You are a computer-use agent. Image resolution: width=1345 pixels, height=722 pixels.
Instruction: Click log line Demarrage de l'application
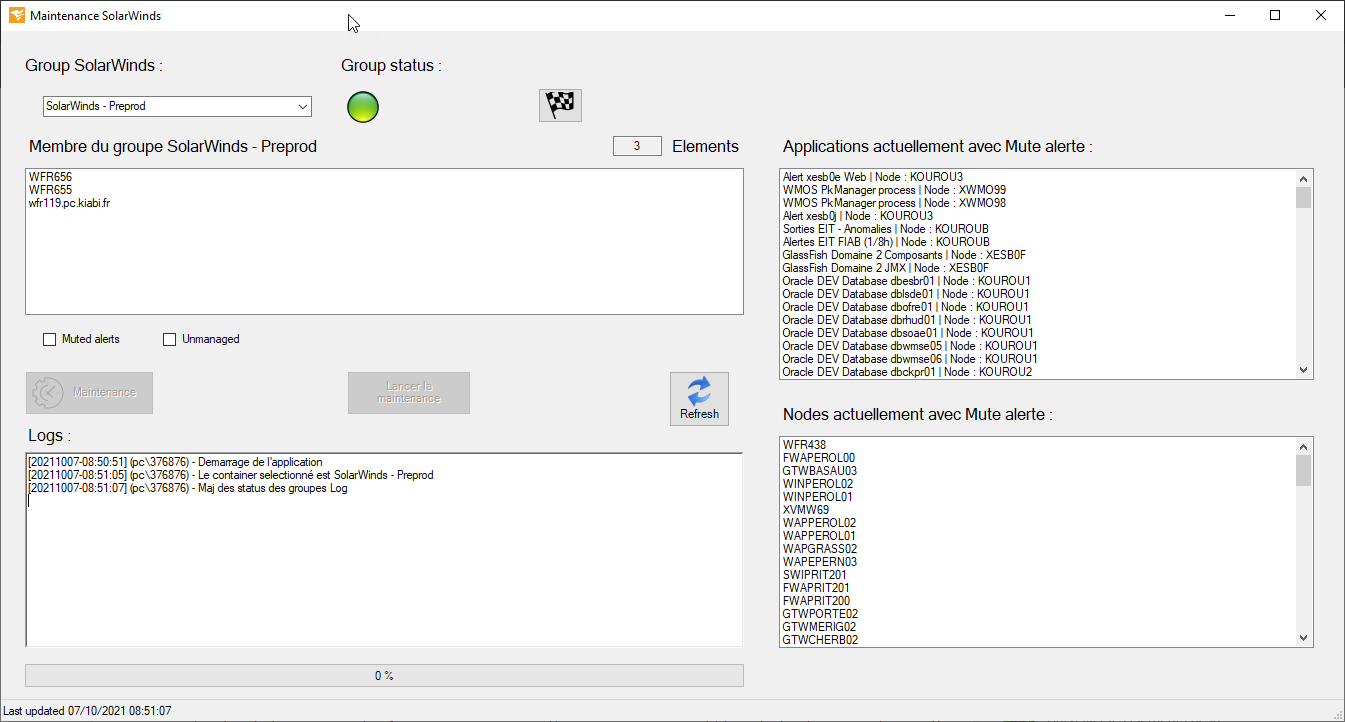(x=176, y=463)
